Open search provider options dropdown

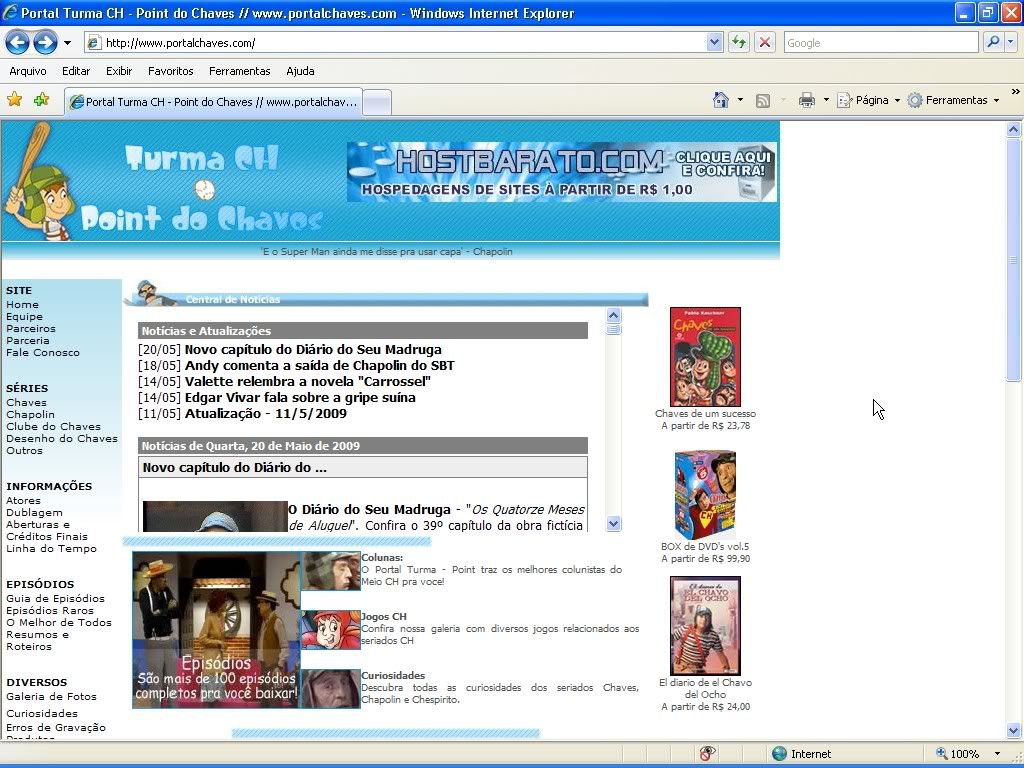click(x=1011, y=43)
